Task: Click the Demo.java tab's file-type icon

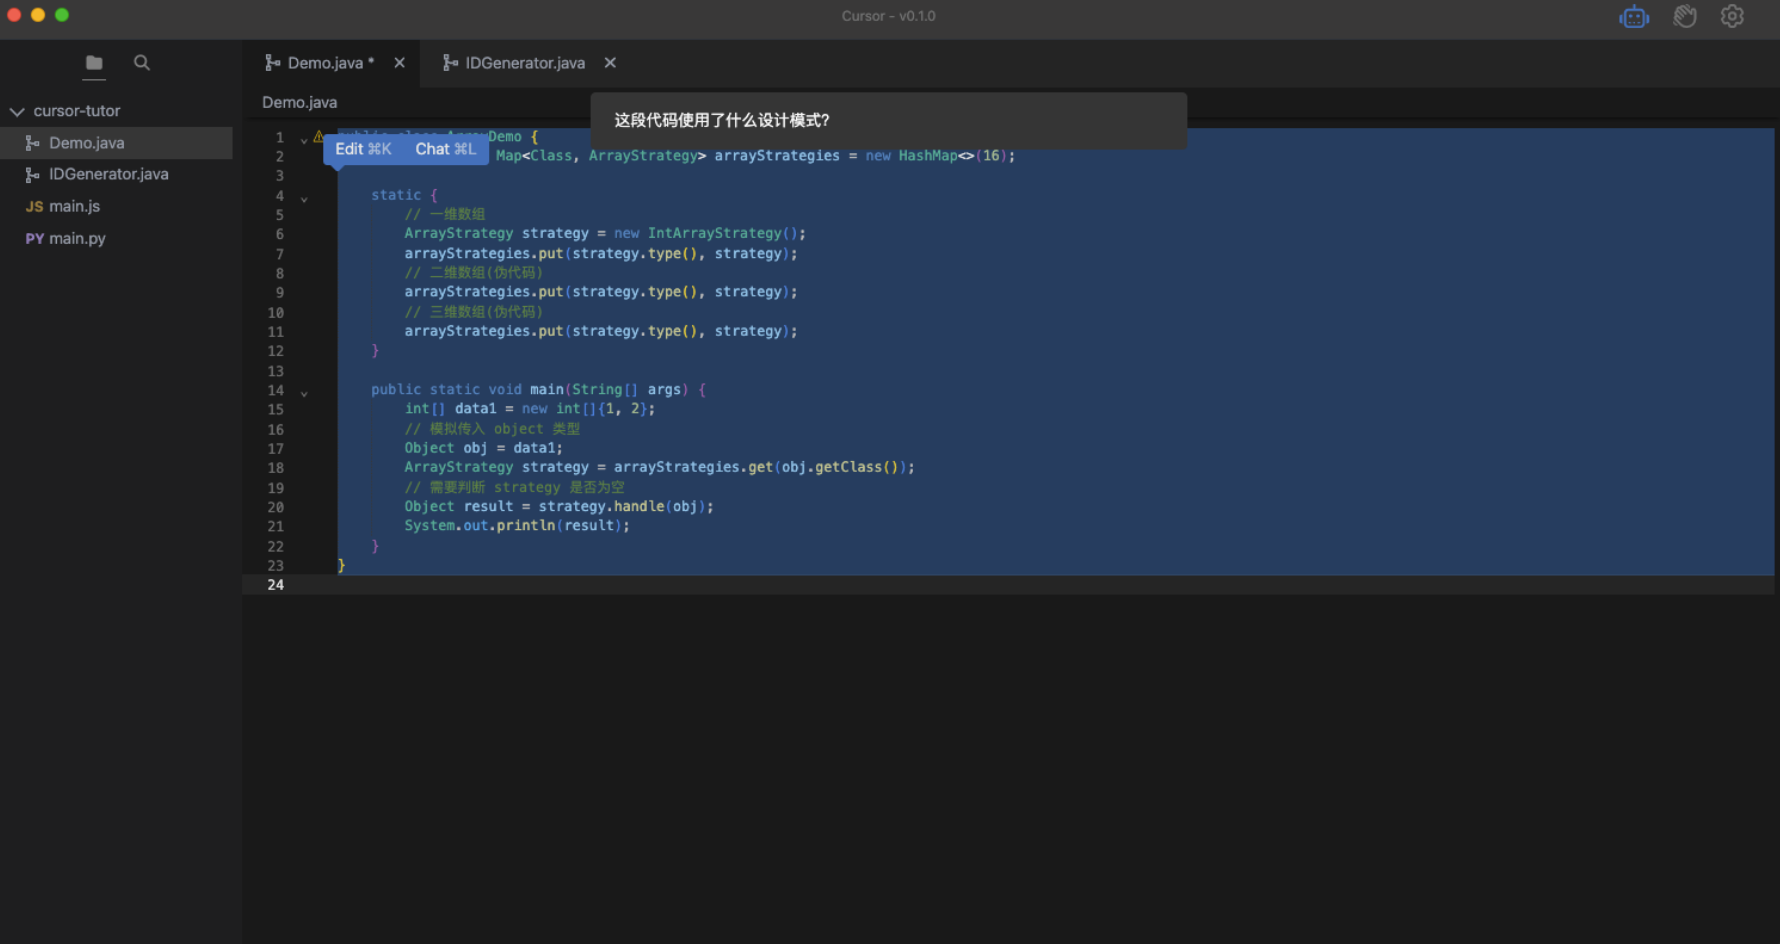Action: (x=272, y=63)
